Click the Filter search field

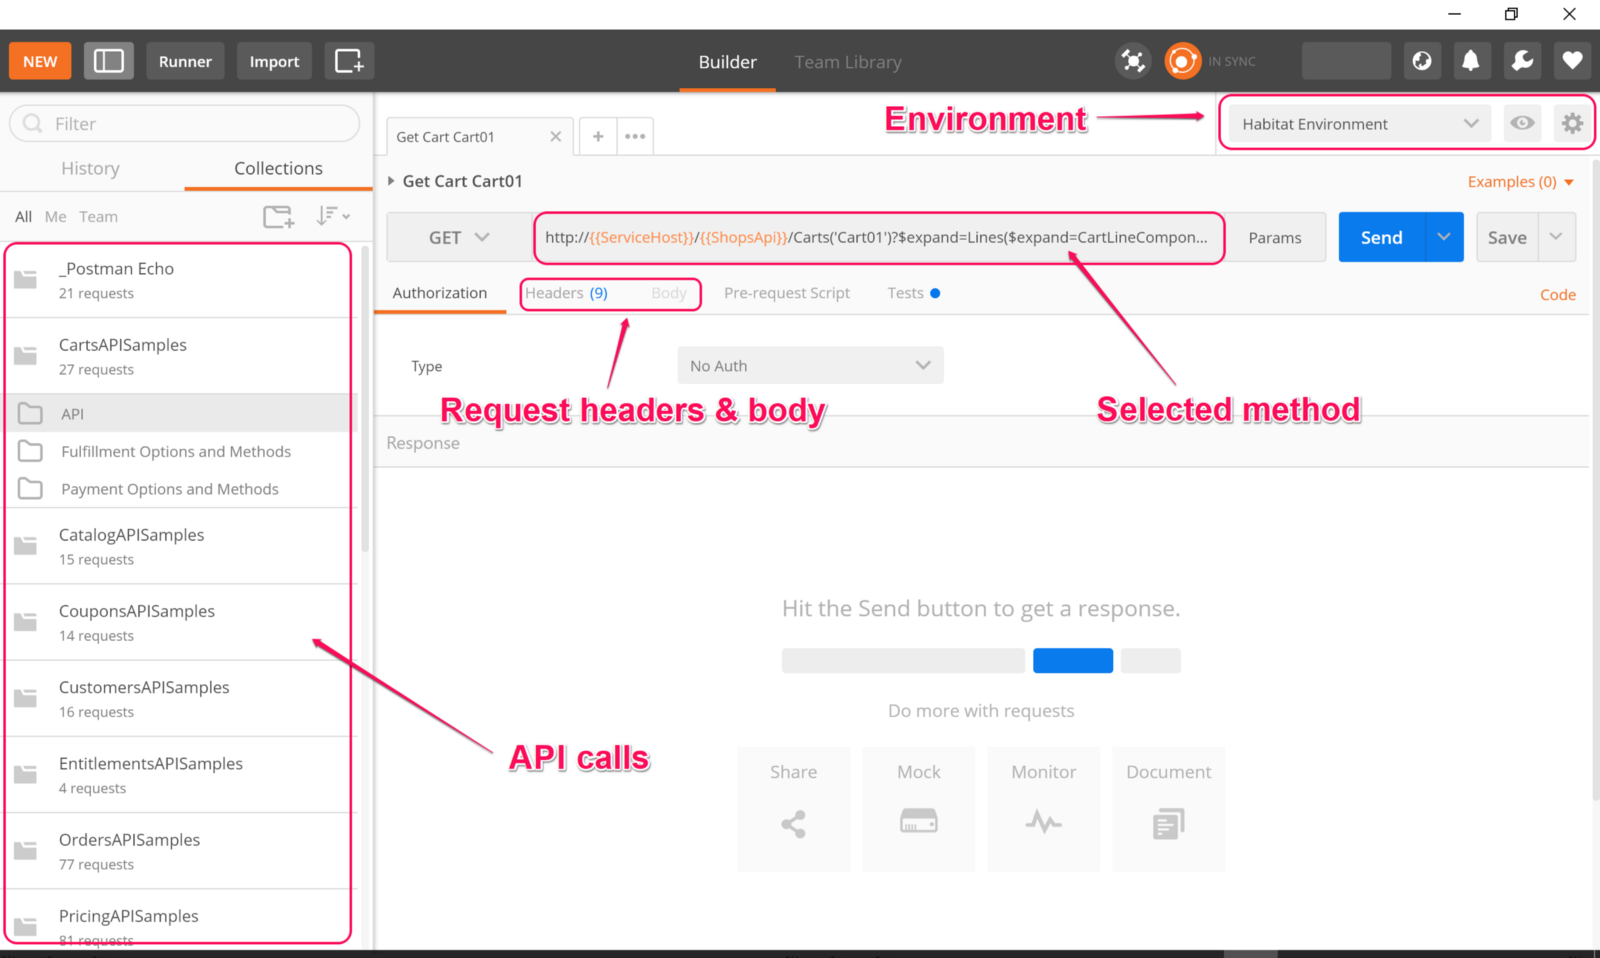pos(184,123)
